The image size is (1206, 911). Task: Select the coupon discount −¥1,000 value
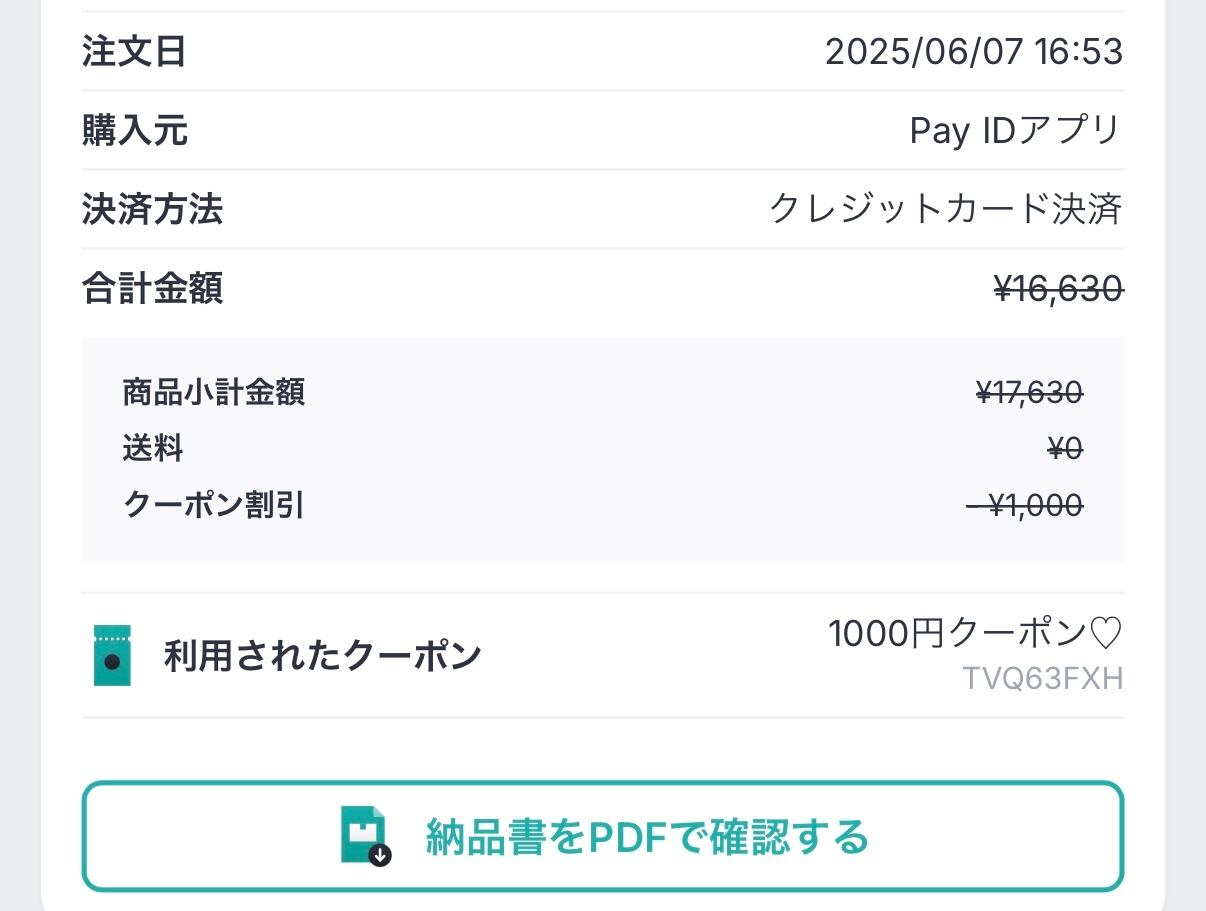(1025, 506)
